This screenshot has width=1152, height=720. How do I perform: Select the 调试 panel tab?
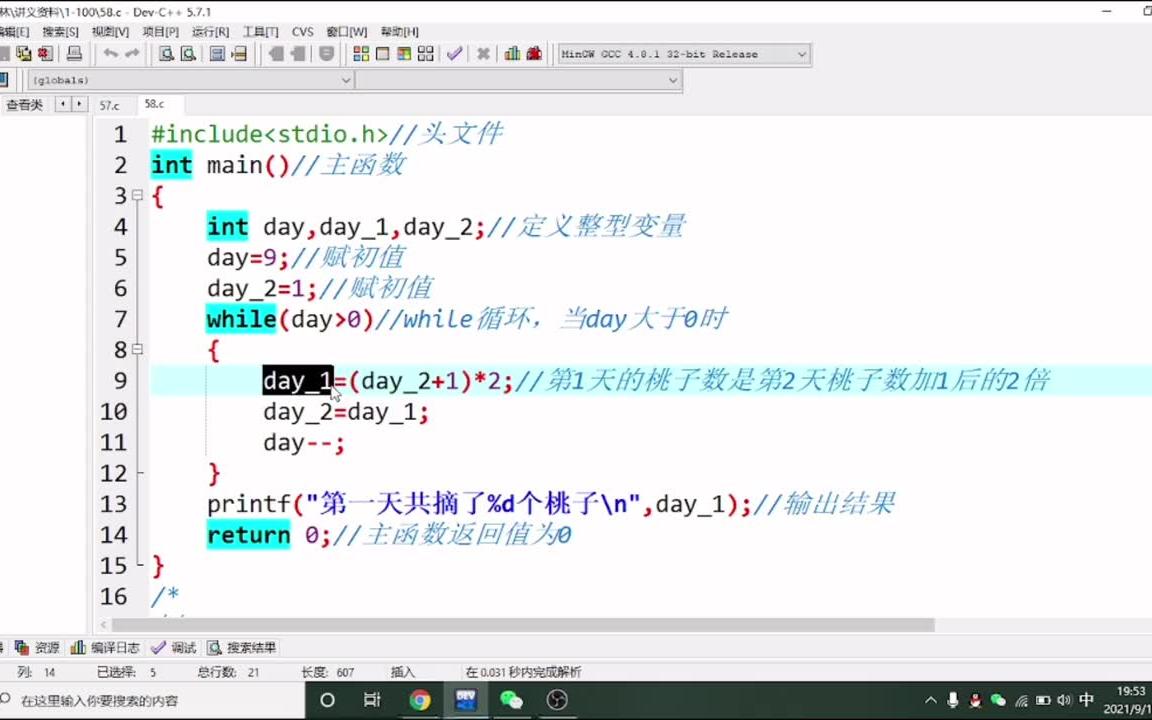tap(180, 647)
